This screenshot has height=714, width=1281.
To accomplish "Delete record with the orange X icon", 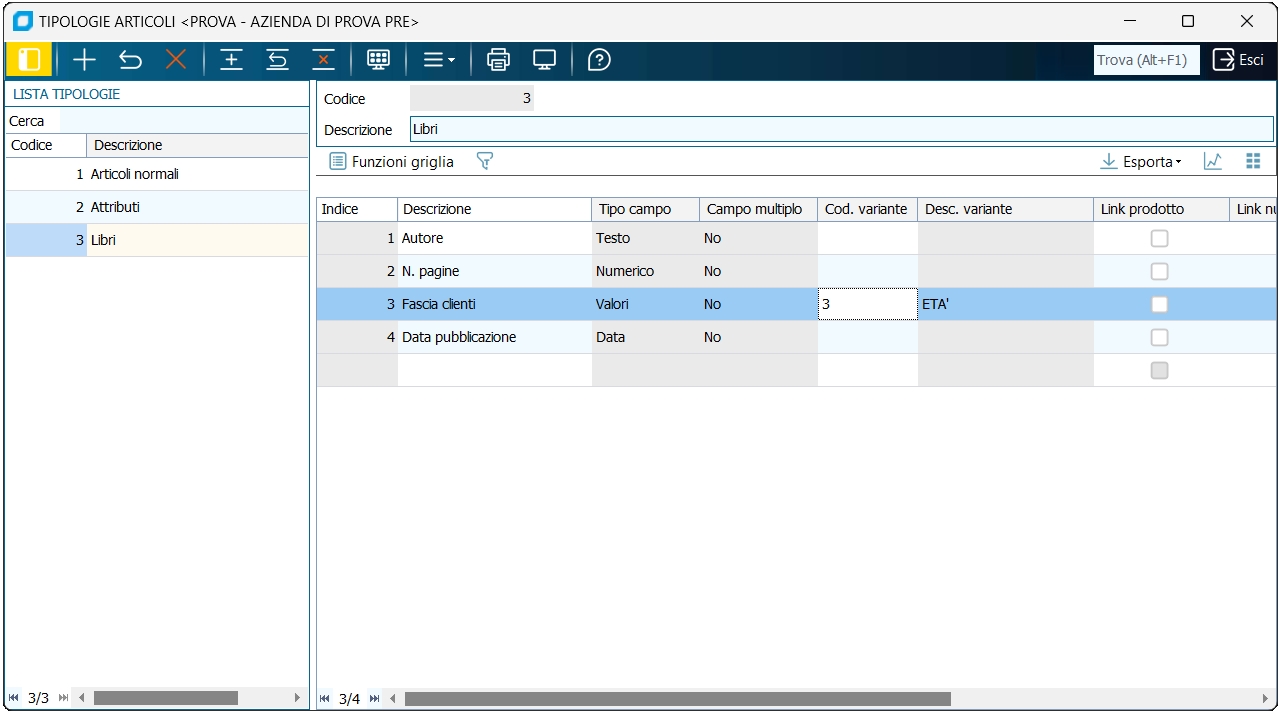I will 176,60.
